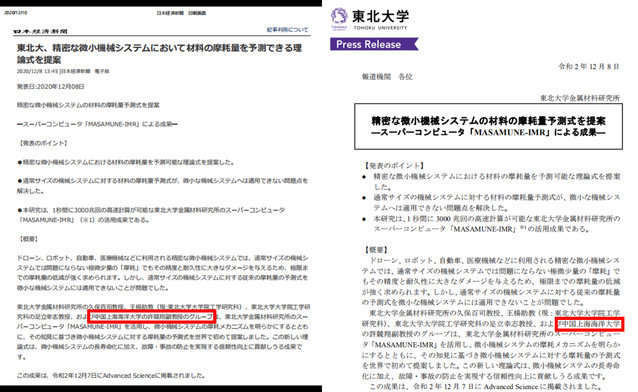The image size is (638, 392).
Task: Click the Nikkei line ending Advanced Scienceに掲載されました
Action: click(110, 375)
